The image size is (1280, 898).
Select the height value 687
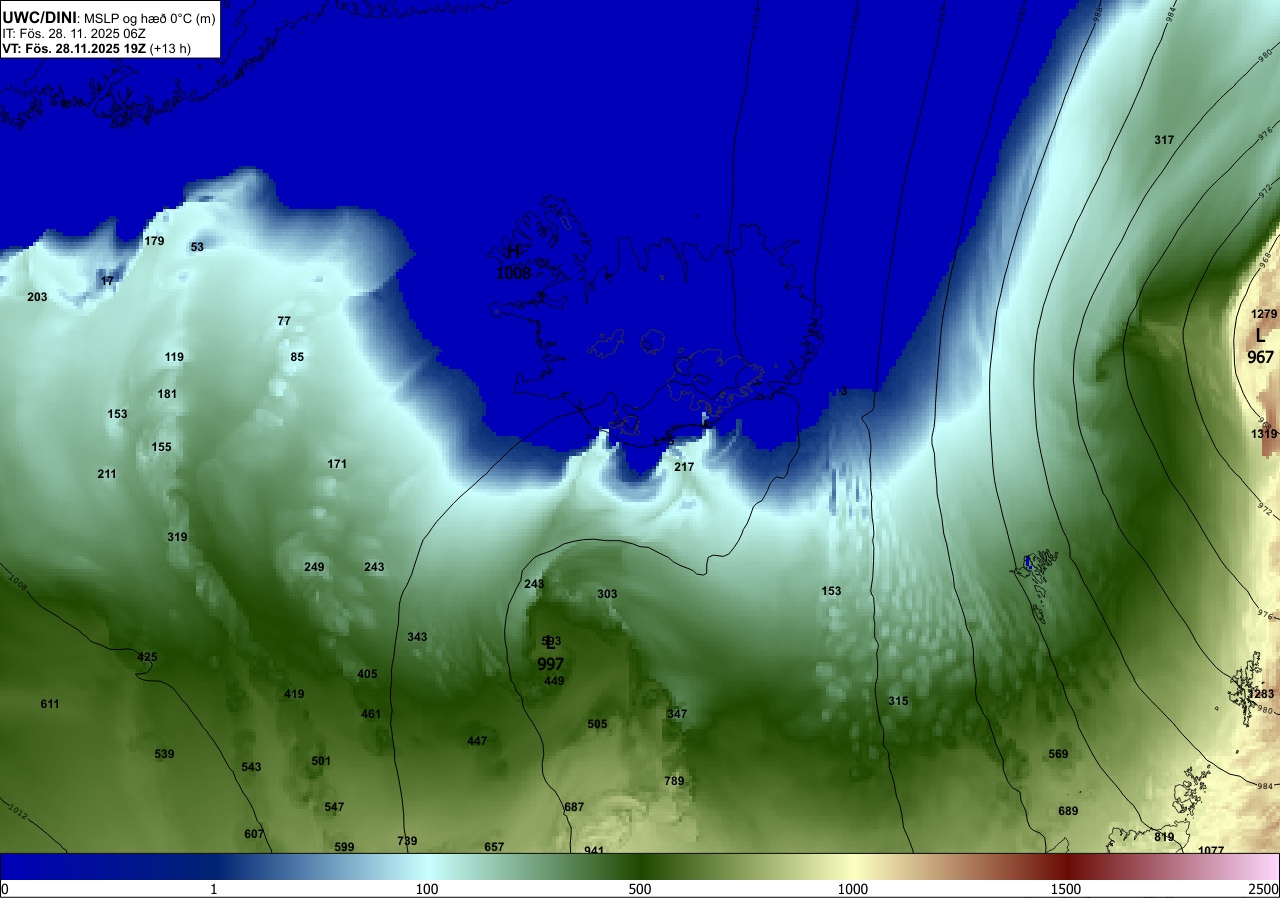pos(574,807)
